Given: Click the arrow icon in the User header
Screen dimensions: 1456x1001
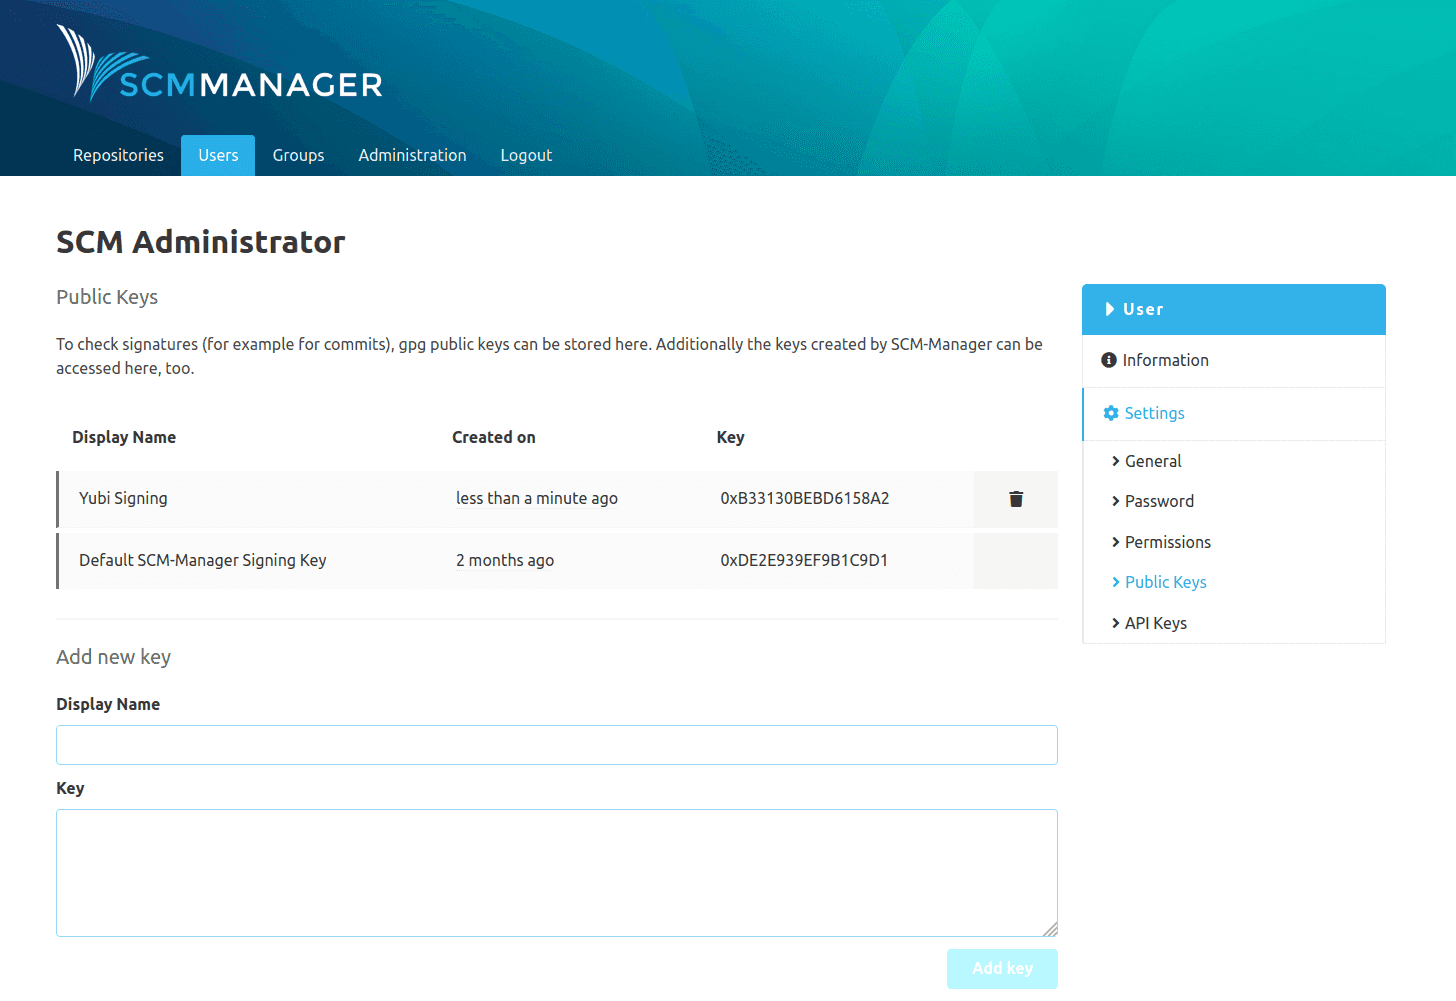Looking at the screenshot, I should point(1111,309).
